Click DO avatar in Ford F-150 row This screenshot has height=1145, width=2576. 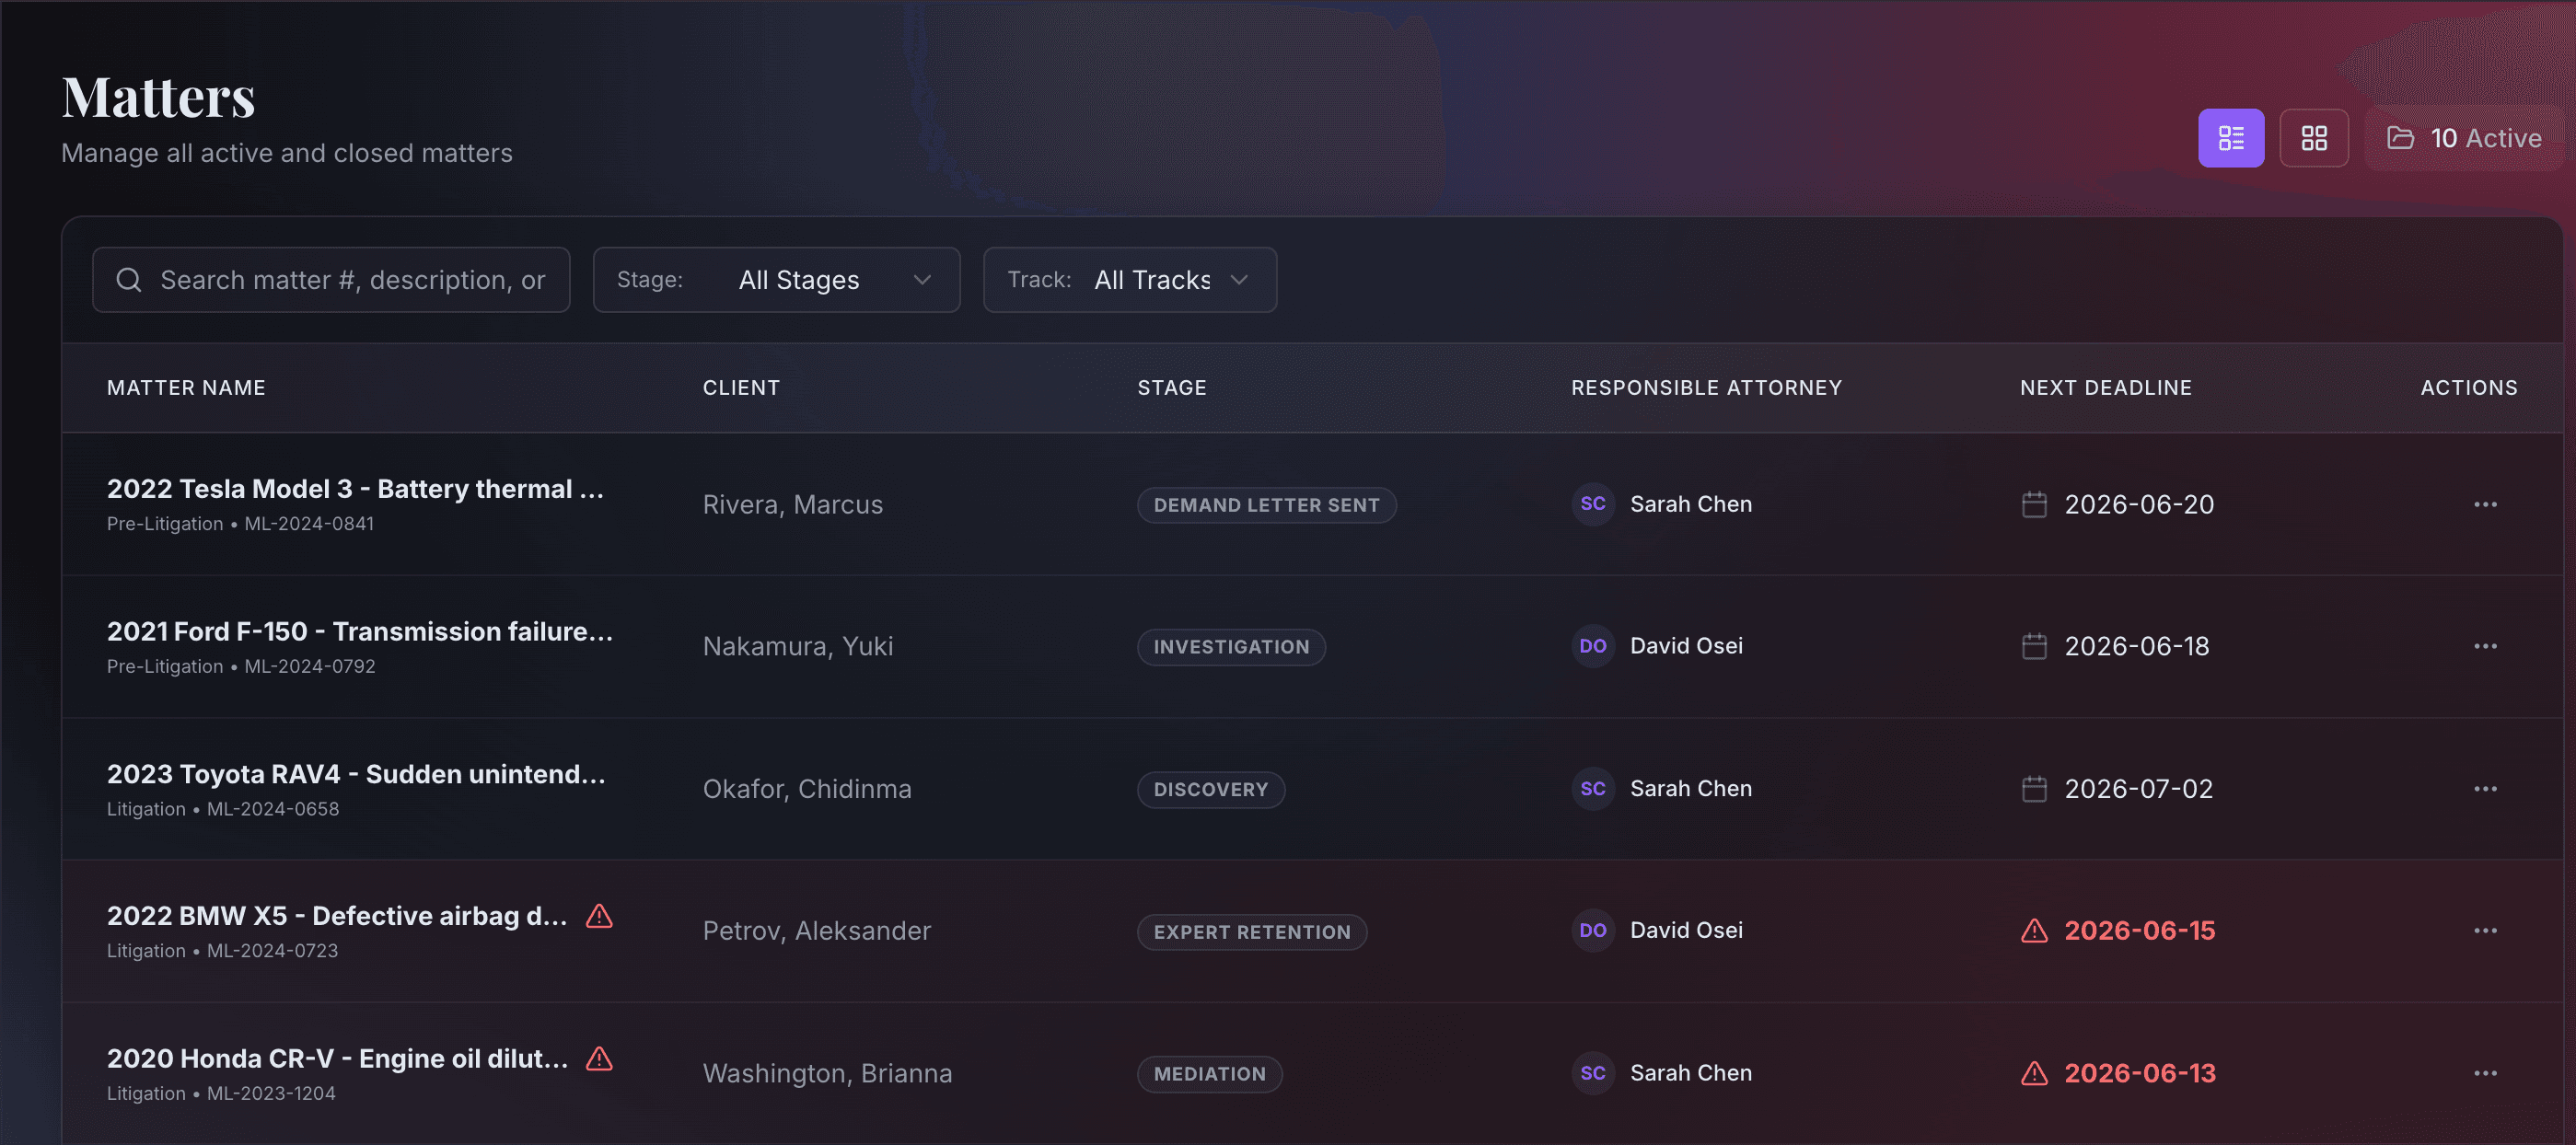click(x=1593, y=646)
